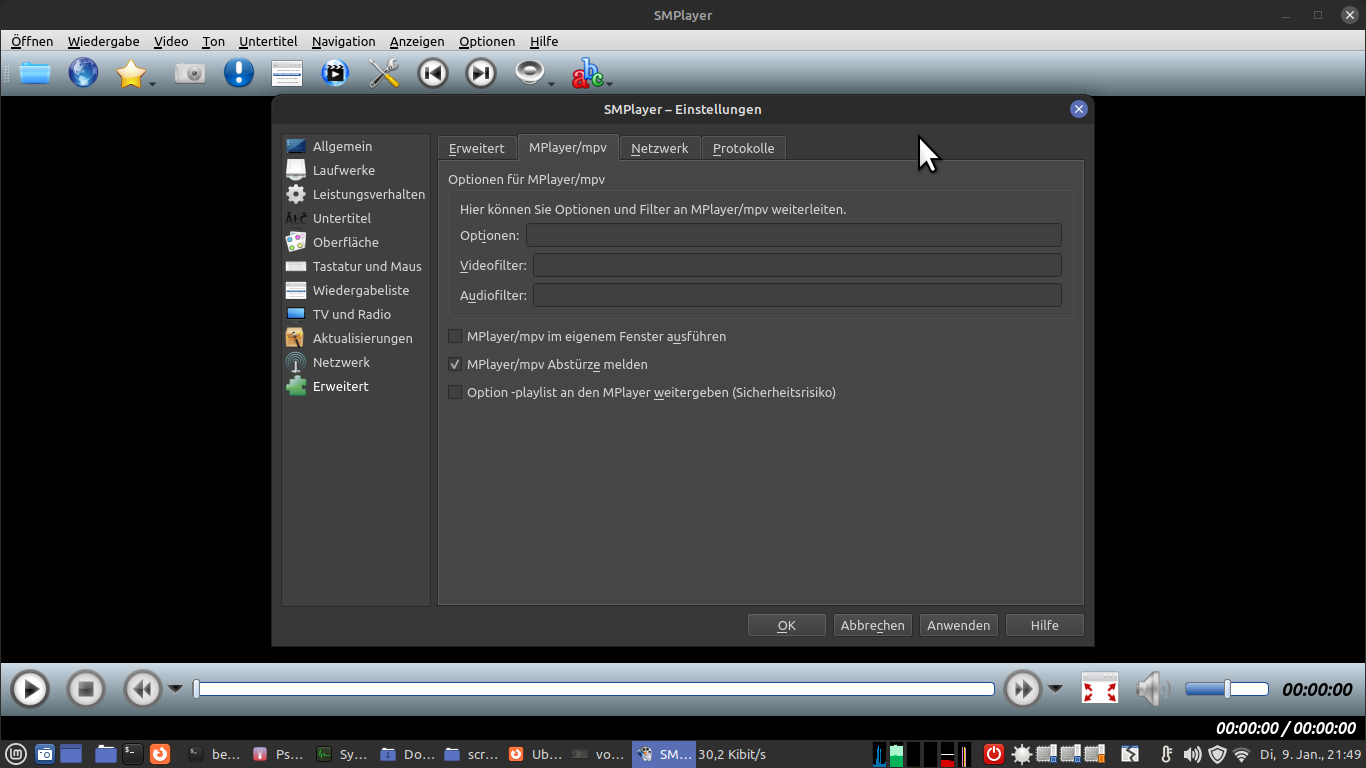Click the playback seek bar
The width and height of the screenshot is (1366, 768).
click(x=594, y=689)
